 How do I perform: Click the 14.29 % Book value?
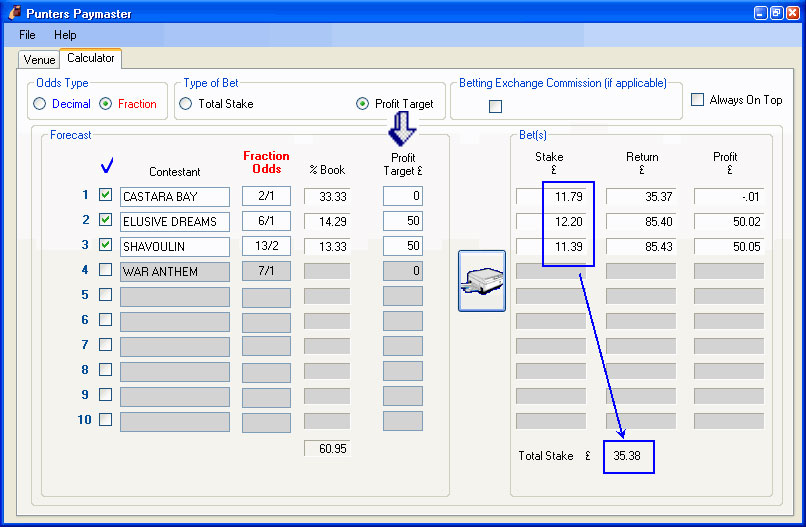point(327,222)
